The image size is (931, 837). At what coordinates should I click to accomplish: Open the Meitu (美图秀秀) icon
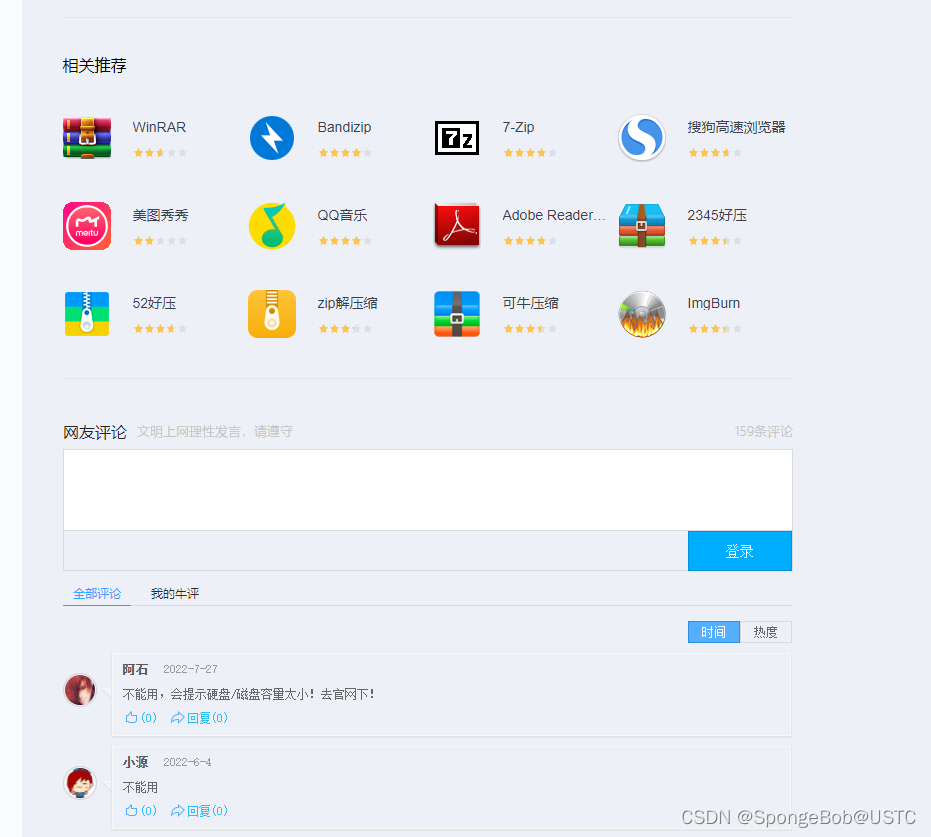pos(87,226)
